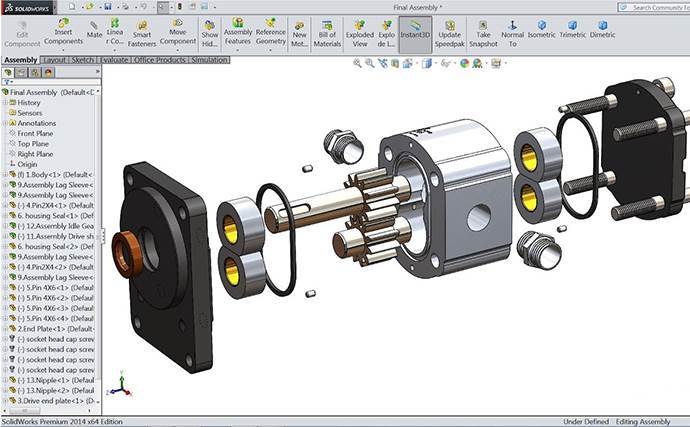This screenshot has width=690, height=427.
Task: Toggle Instant3D mode
Action: click(413, 31)
